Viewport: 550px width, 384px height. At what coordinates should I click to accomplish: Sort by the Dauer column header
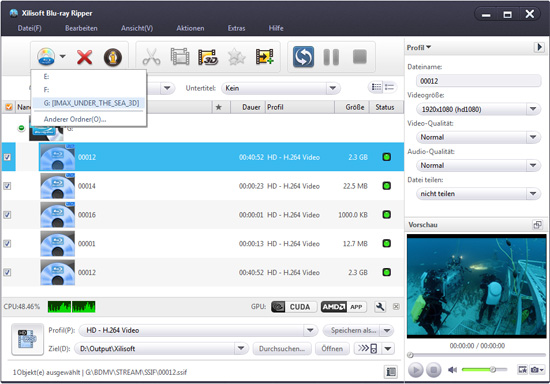pyautogui.click(x=247, y=107)
